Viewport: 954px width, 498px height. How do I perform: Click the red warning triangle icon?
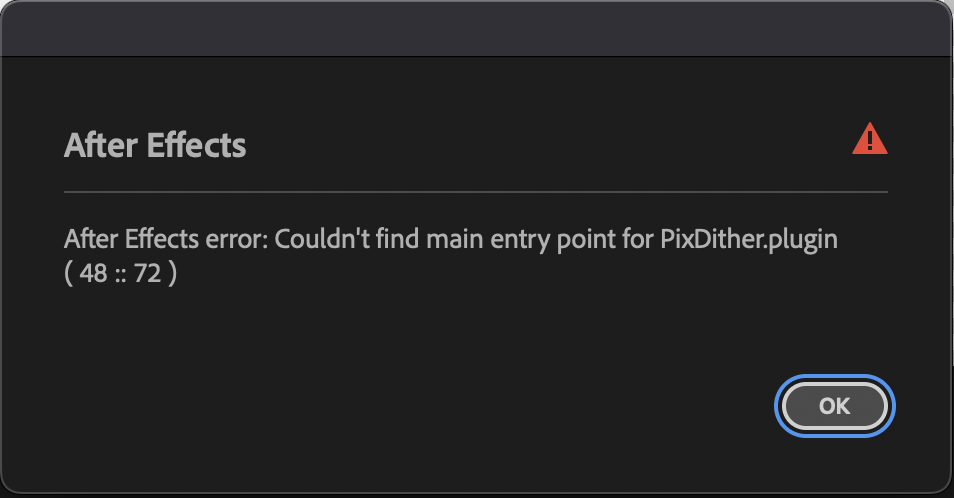pos(869,139)
